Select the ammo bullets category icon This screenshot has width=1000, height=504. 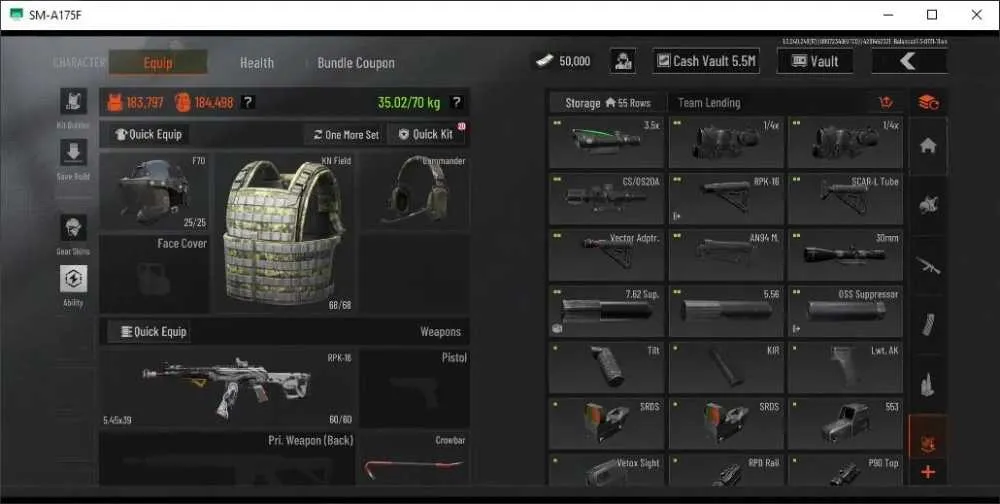click(x=928, y=383)
